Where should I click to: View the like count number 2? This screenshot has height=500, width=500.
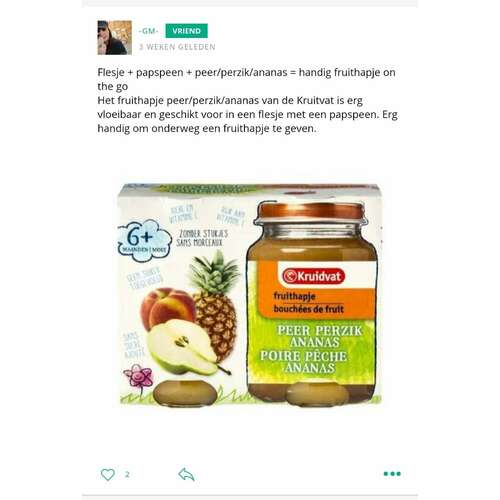[127, 474]
